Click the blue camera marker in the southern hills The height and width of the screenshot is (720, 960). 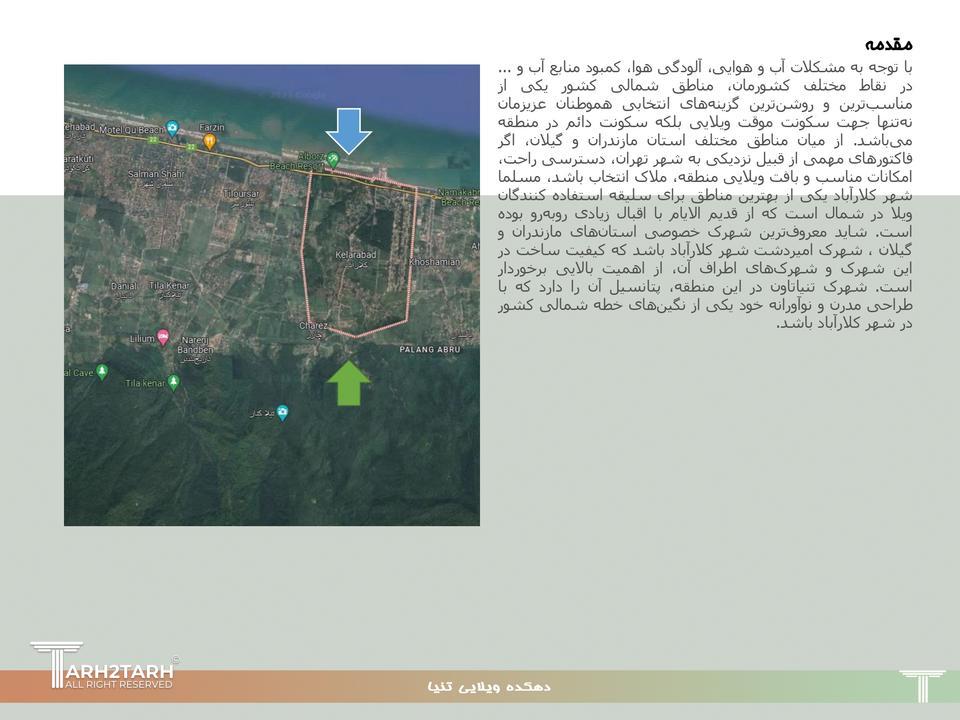(282, 412)
